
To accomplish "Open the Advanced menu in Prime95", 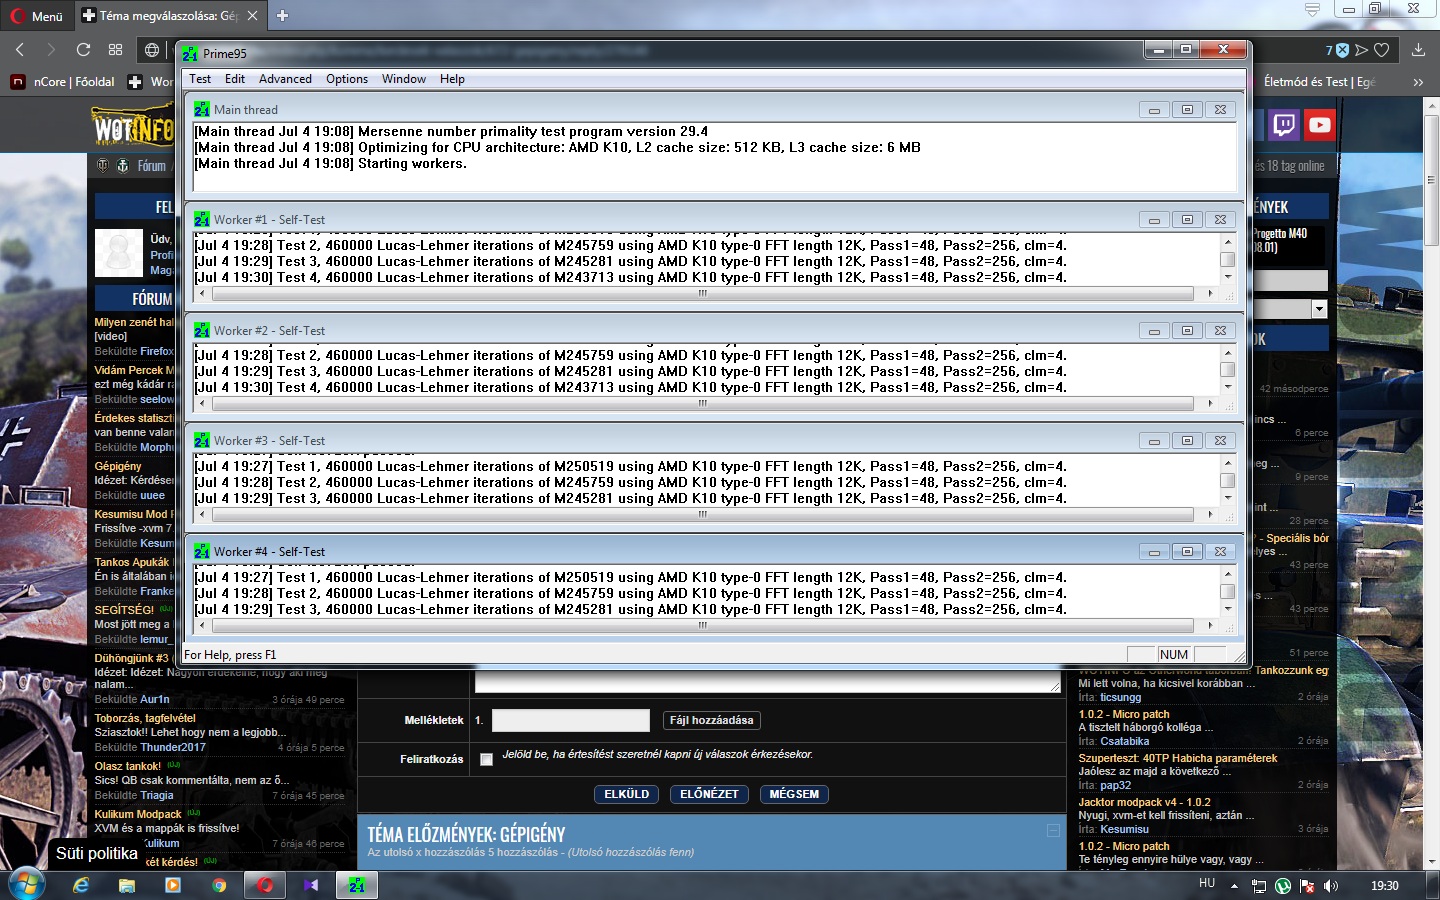I will pos(285,79).
